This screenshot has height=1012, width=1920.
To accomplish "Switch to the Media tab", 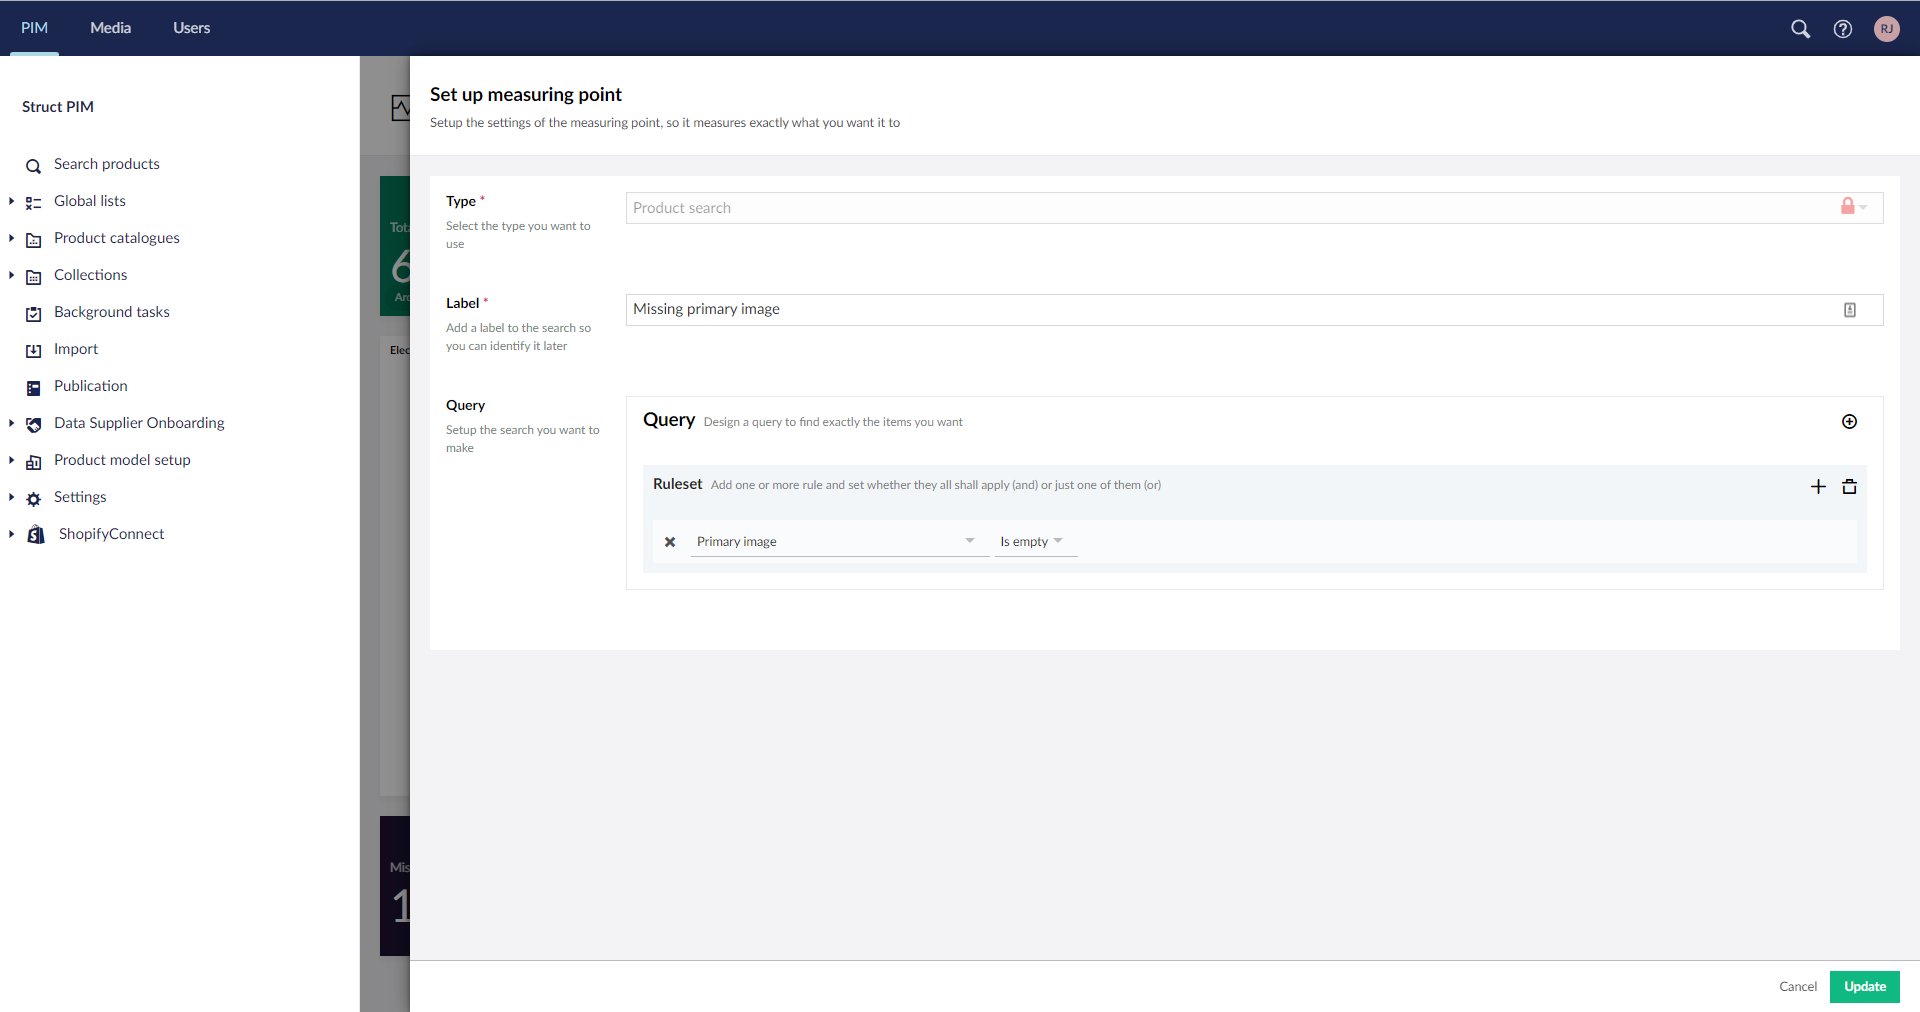I will (x=110, y=28).
